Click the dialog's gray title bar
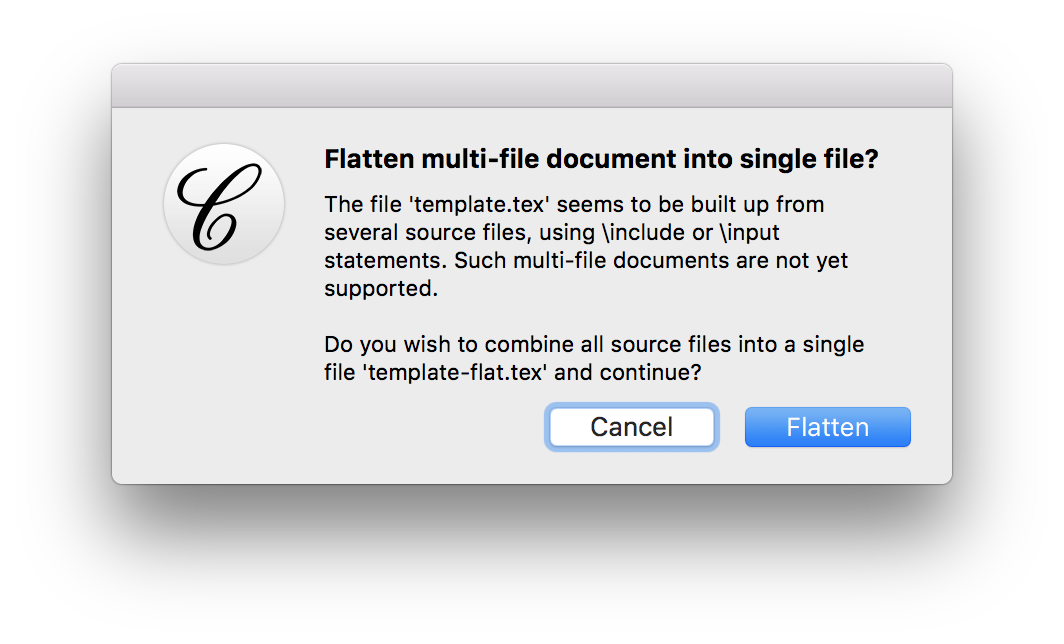This screenshot has width=1064, height=644. coord(532,86)
